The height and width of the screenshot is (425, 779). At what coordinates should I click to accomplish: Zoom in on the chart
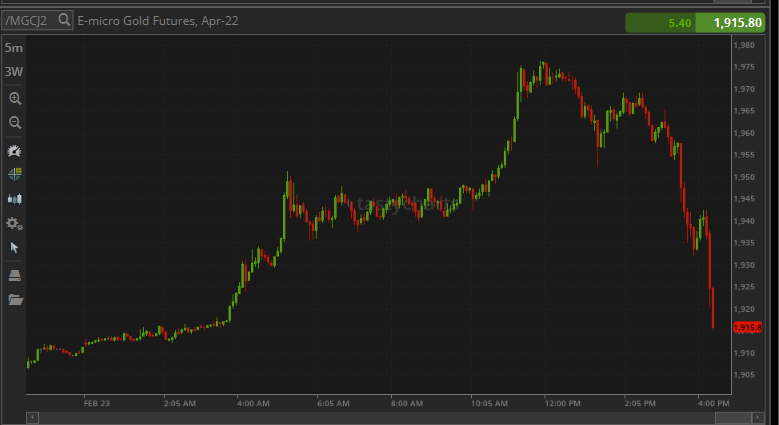tap(15, 99)
